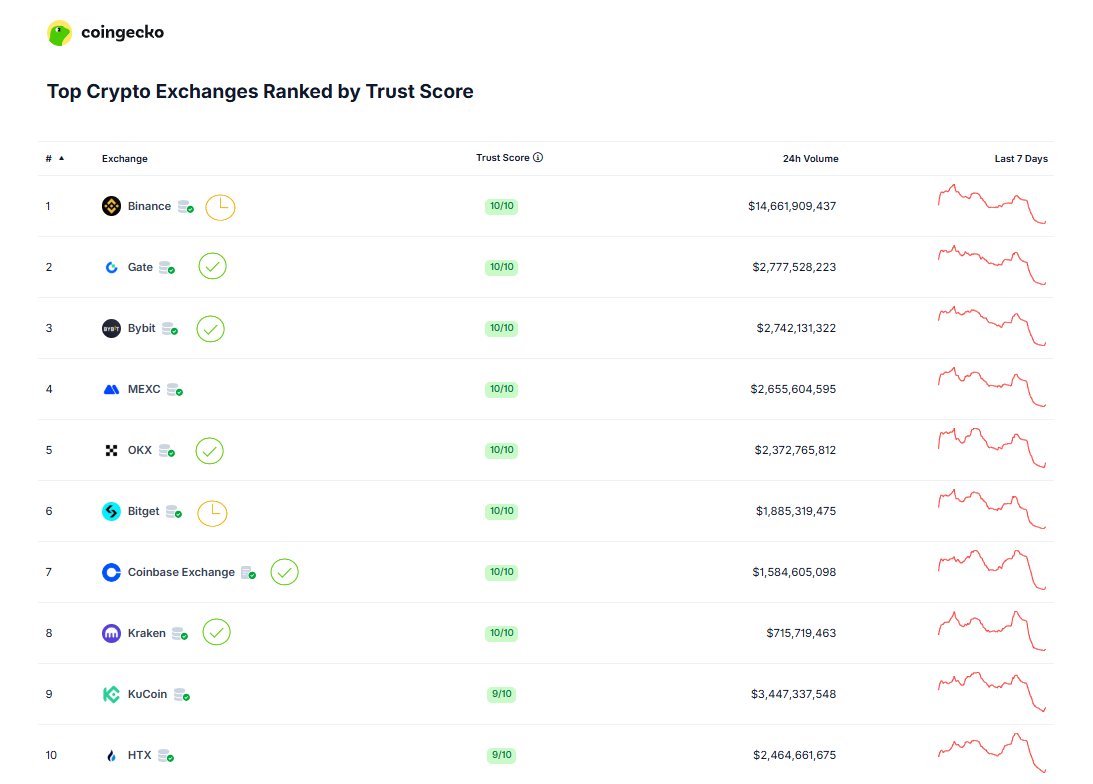This screenshot has height=784, width=1093.
Task: Click HTX's 7-day sparkline chart
Action: [992, 753]
